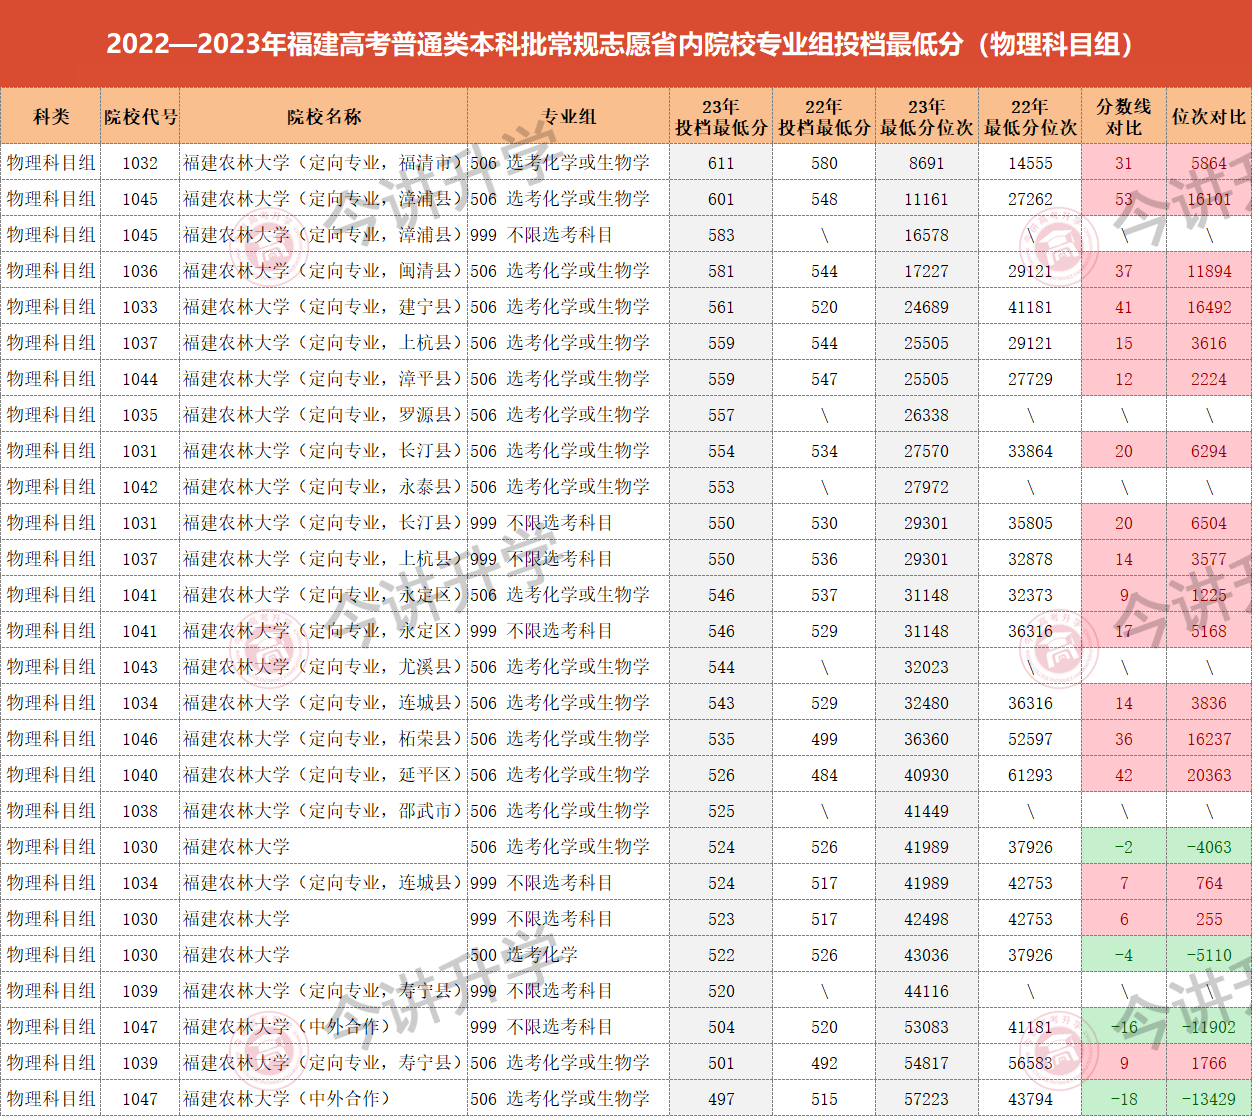Select the 23年最低分位次 header
Screen dimensions: 1252x1116
point(927,117)
